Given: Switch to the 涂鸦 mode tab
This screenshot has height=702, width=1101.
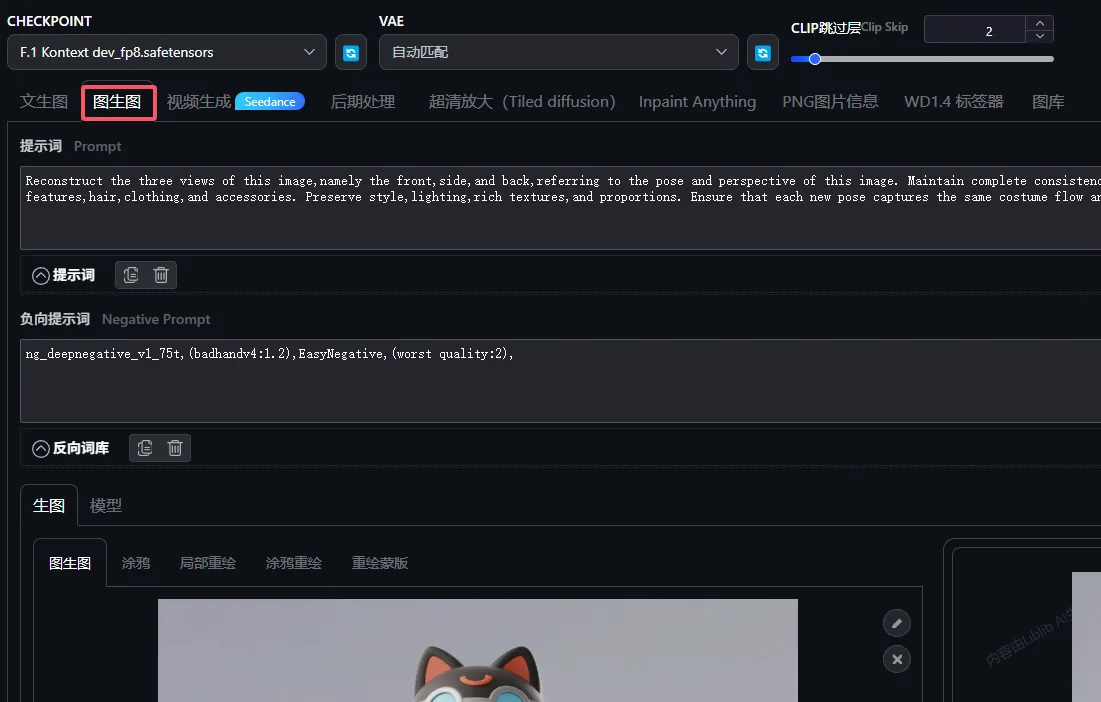Looking at the screenshot, I should click(136, 563).
